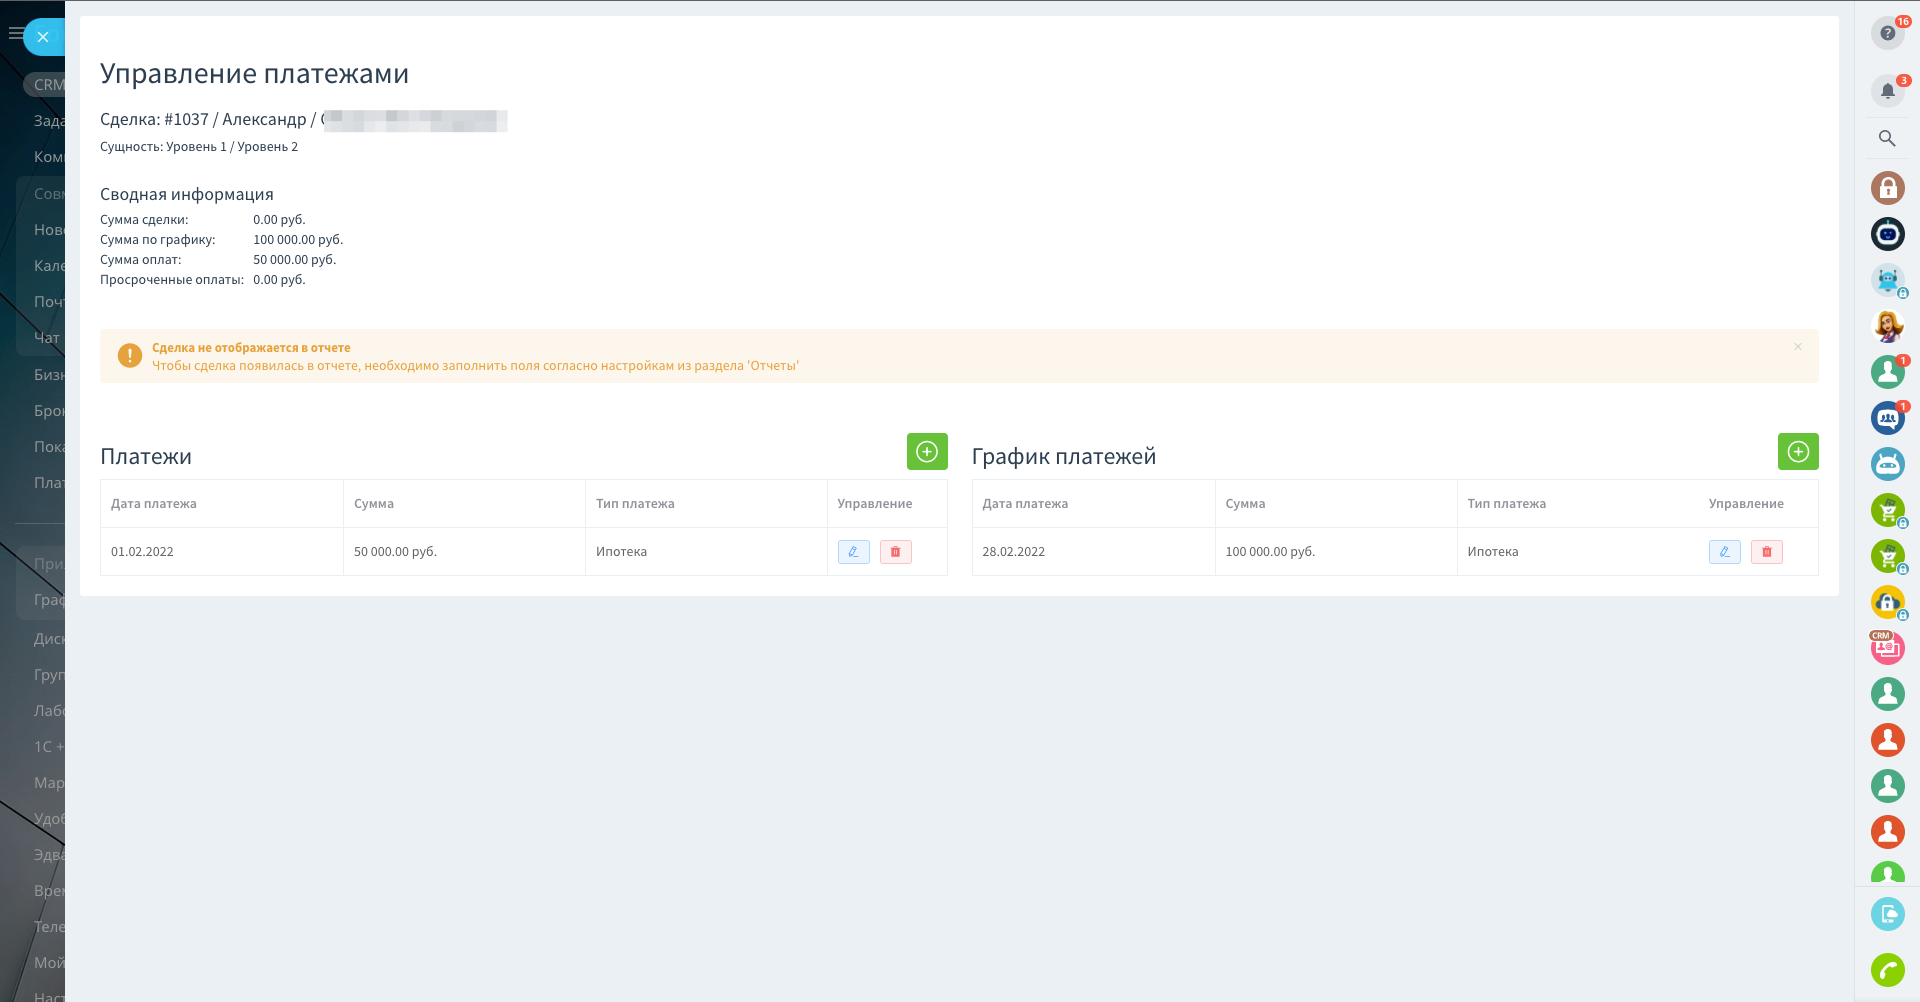Click '50 000.00 руб.' in the Платежи table
The width and height of the screenshot is (1920, 1002).
tap(396, 552)
